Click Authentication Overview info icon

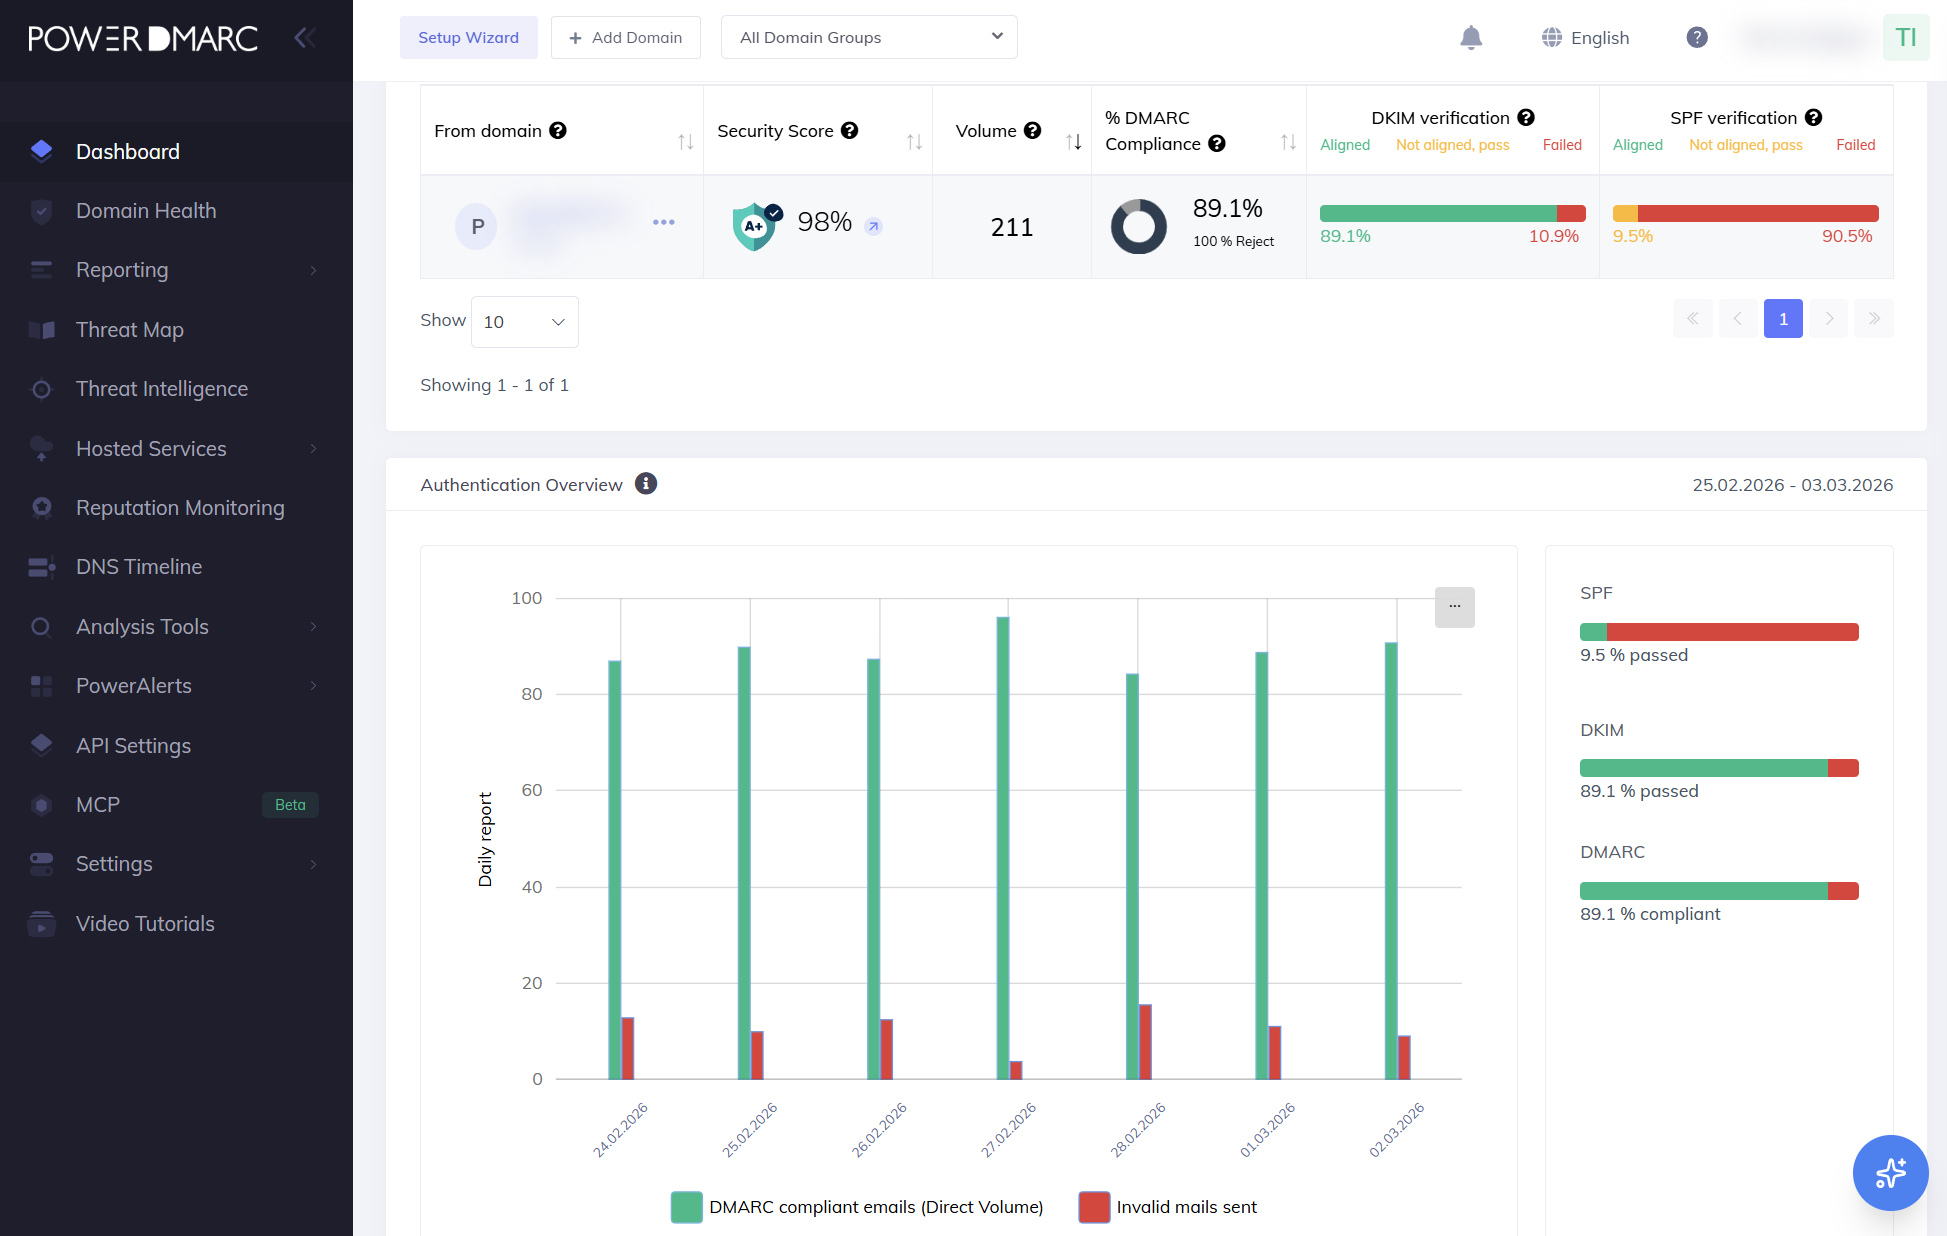pos(646,484)
